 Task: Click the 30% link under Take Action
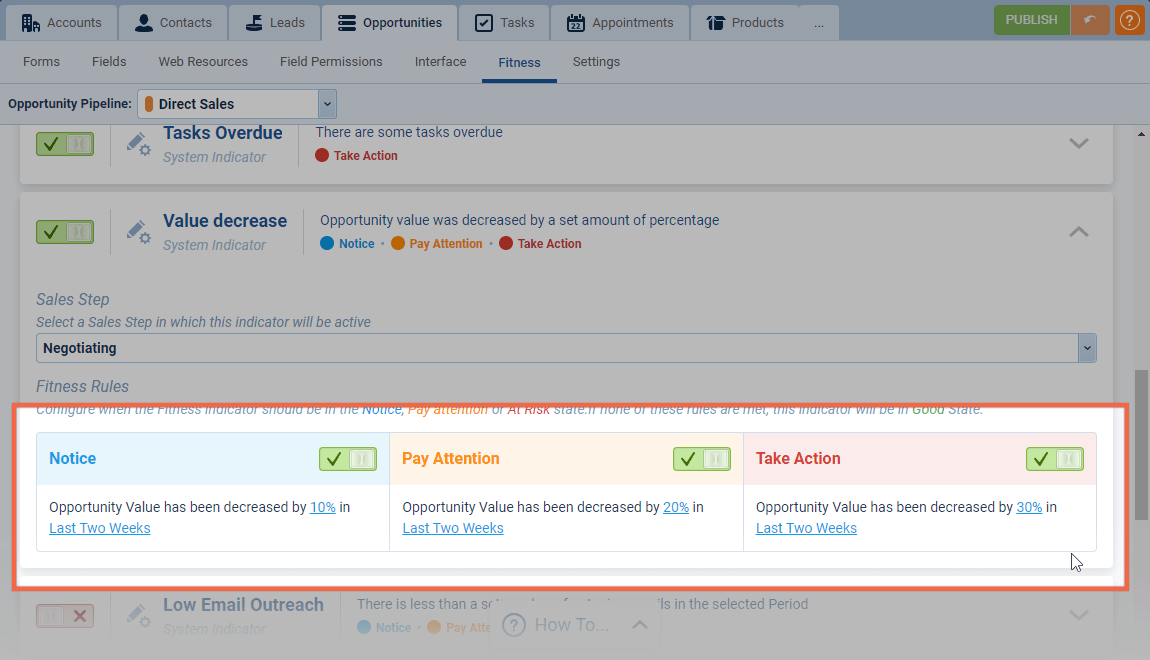coord(1029,507)
